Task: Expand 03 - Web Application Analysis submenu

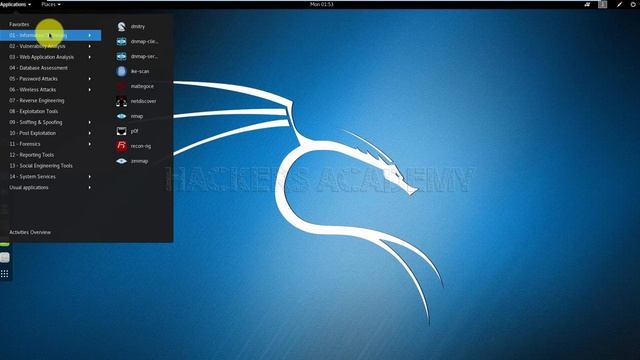Action: point(51,57)
